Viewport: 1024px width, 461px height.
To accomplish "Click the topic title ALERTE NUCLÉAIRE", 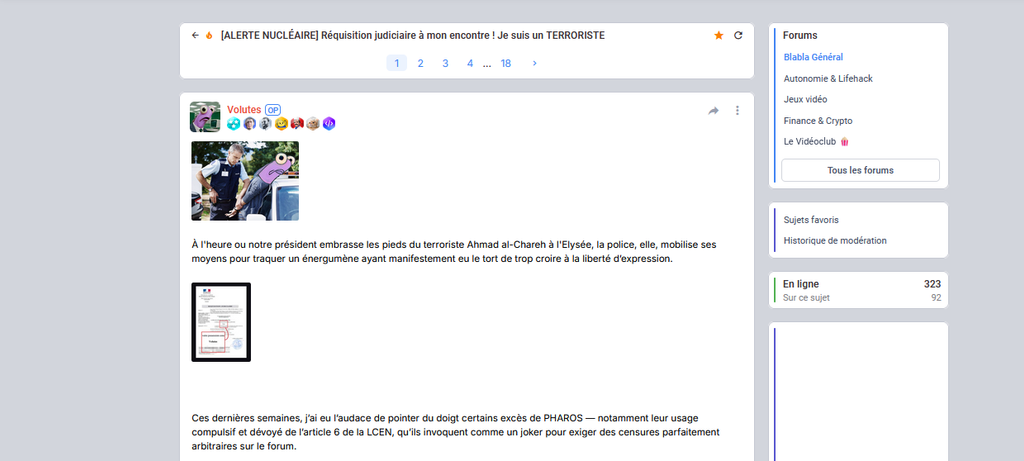I will coord(413,35).
